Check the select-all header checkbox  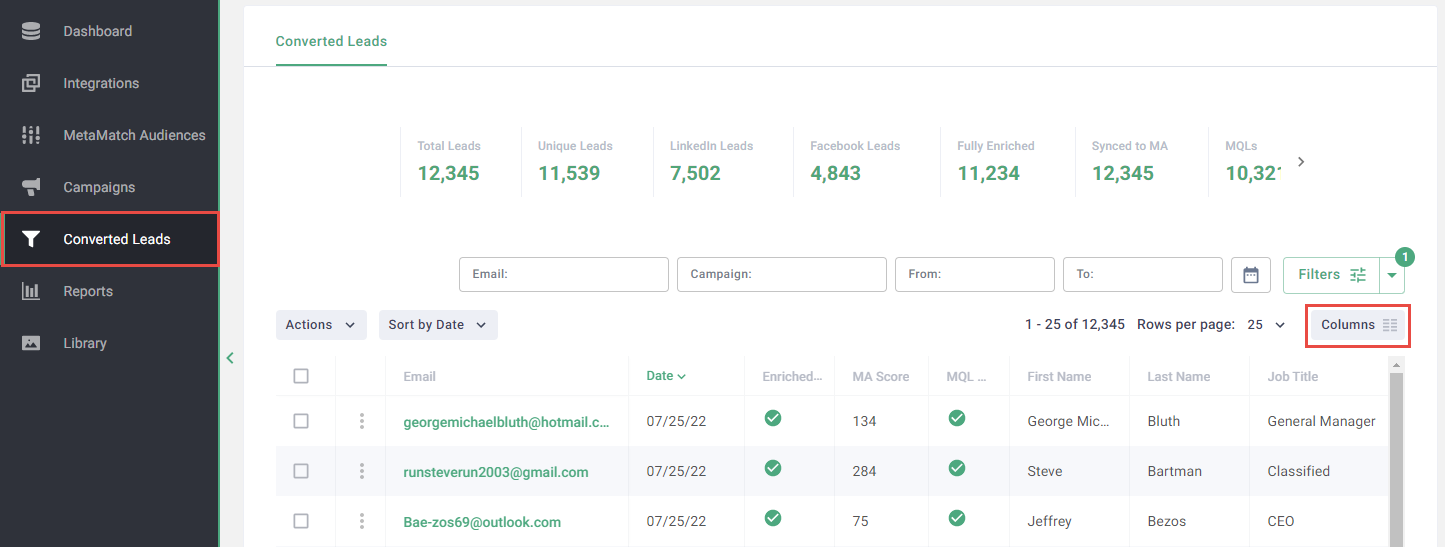pyautogui.click(x=301, y=376)
